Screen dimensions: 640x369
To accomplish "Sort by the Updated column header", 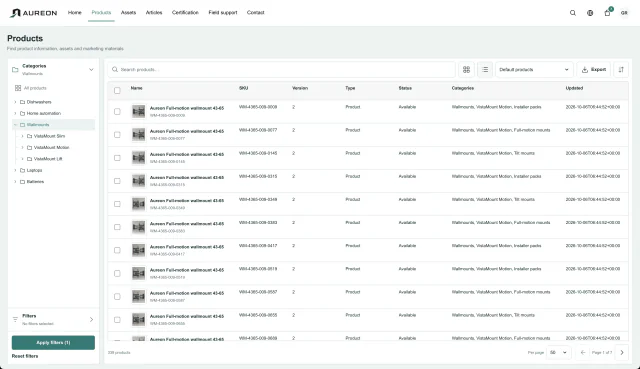I will [574, 88].
